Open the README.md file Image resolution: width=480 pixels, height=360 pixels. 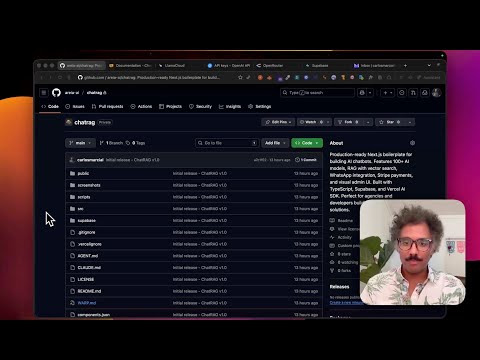[89, 291]
